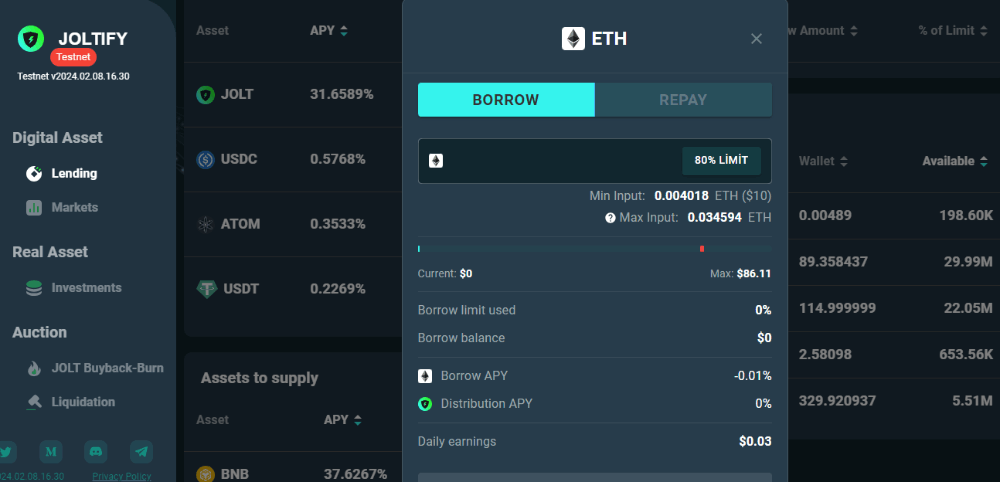Sort by Available column
Screen dimensions: 1000x482
955,161
